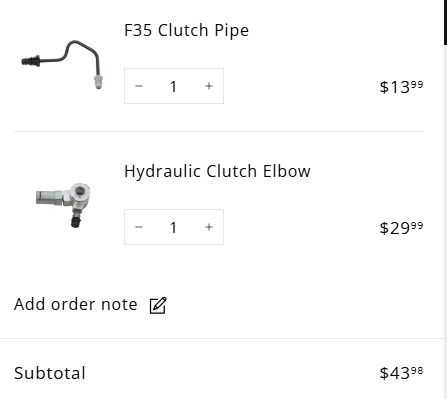
Task: Open the Hydraulic Clutch Elbow product title
Action: 217,171
